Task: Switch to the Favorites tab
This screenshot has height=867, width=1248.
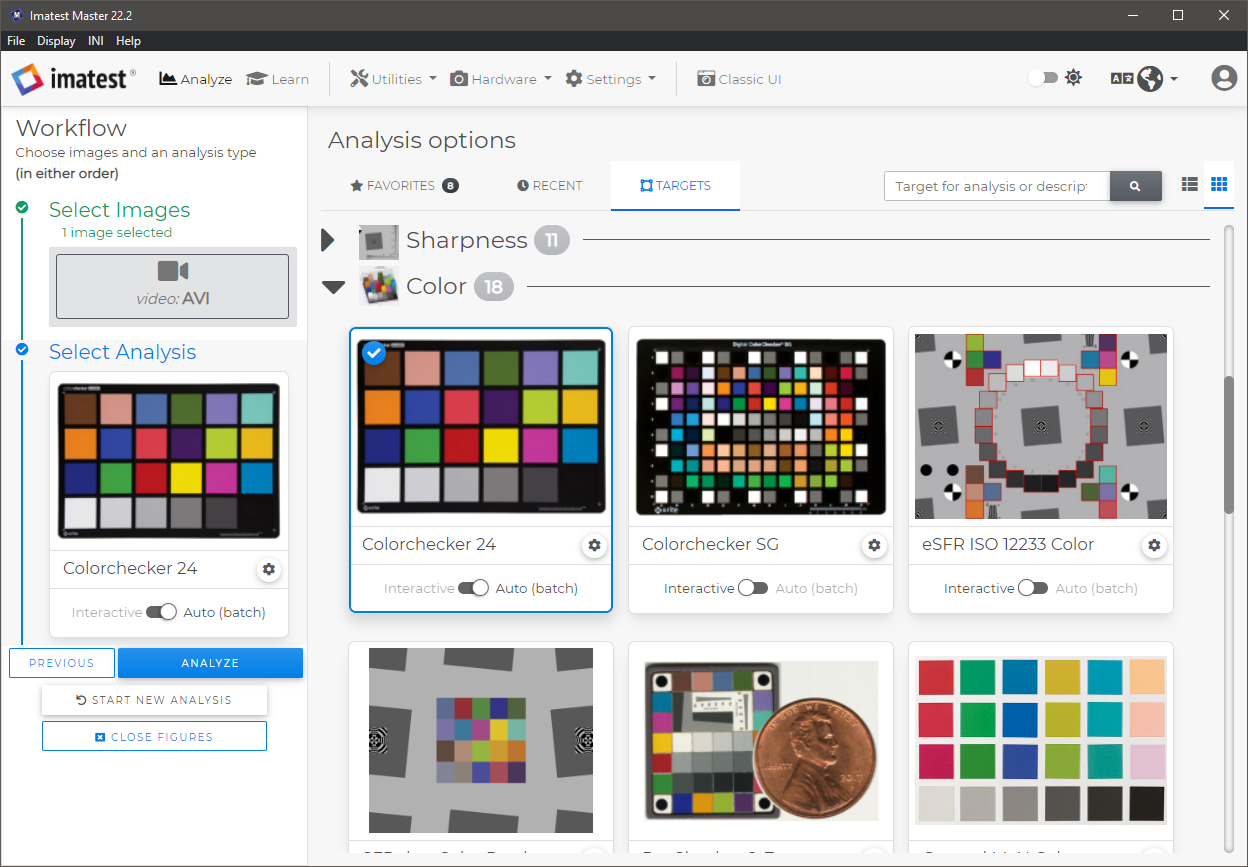Action: (x=404, y=186)
